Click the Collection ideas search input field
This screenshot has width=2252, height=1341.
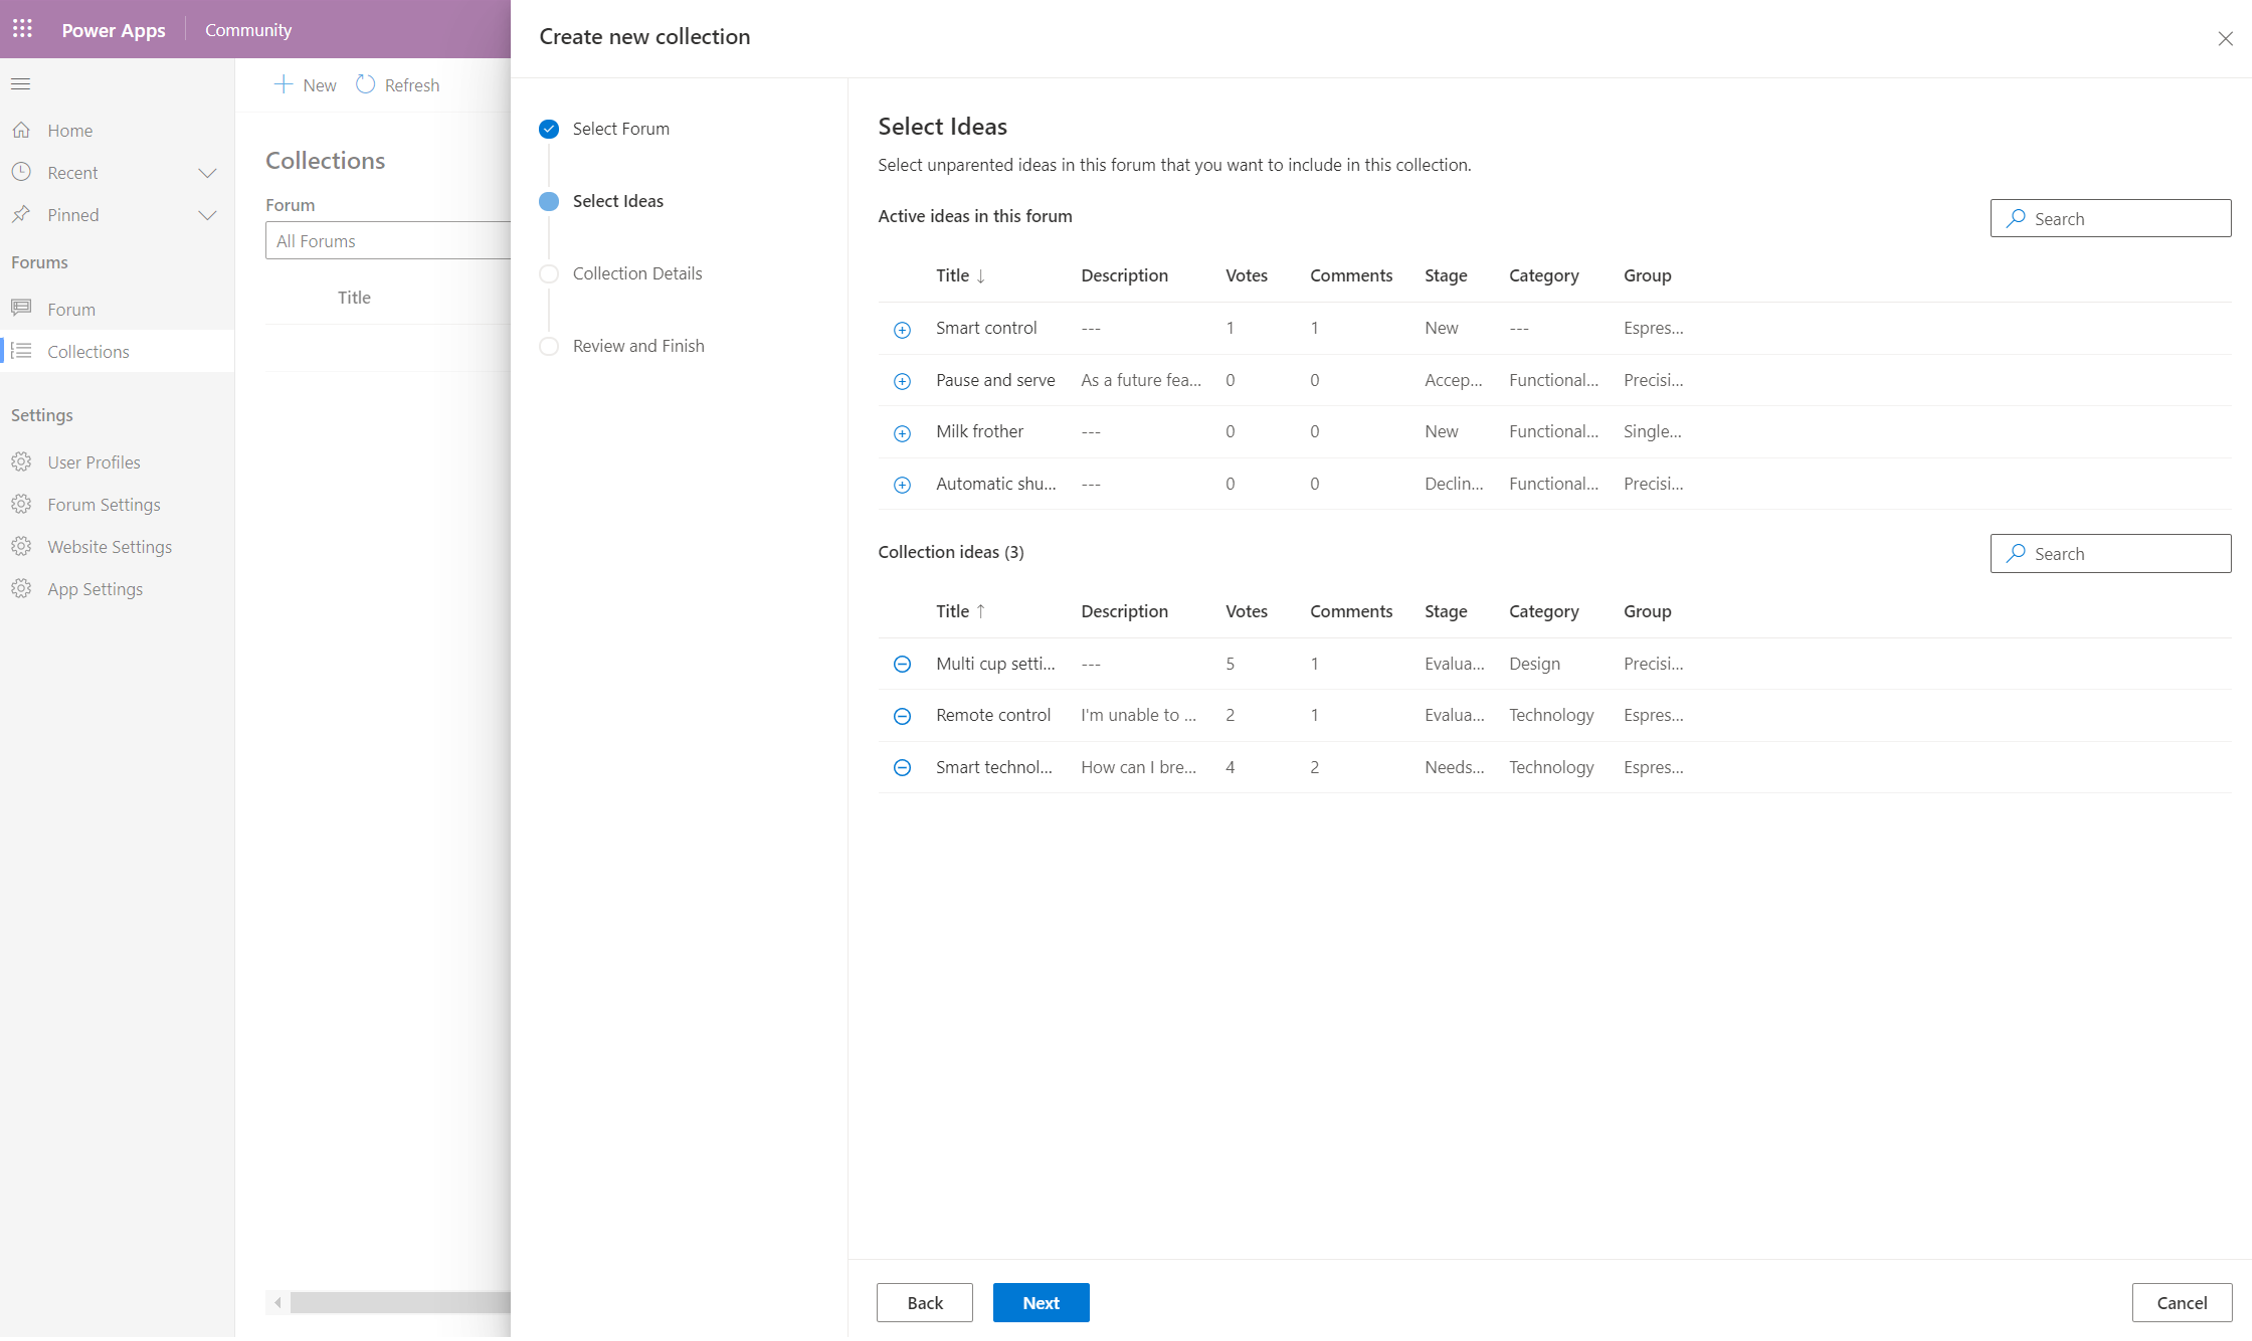coord(2110,552)
